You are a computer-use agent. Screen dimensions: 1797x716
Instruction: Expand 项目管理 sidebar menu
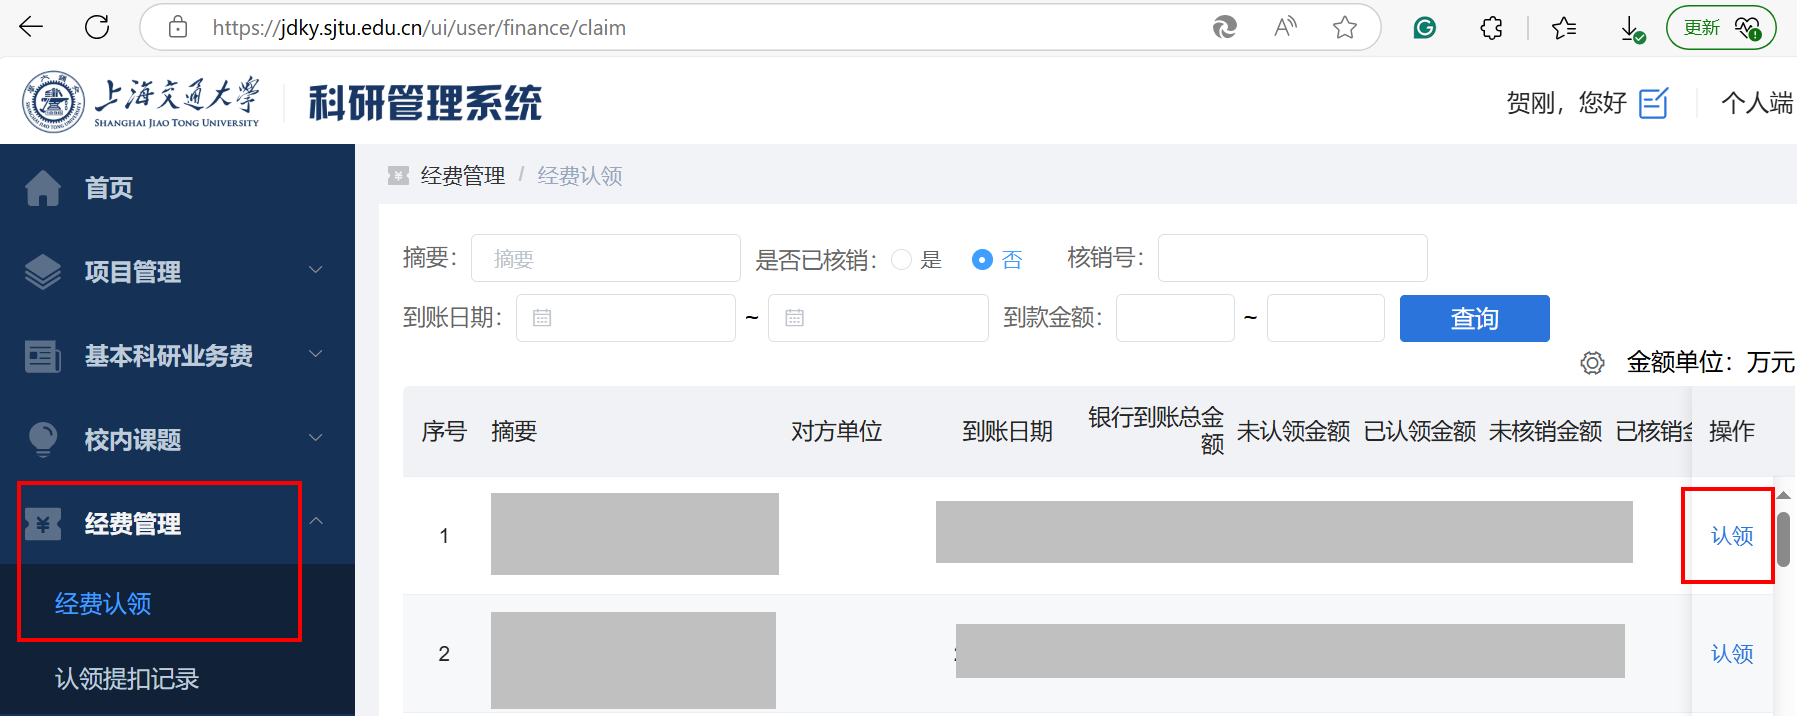click(176, 271)
